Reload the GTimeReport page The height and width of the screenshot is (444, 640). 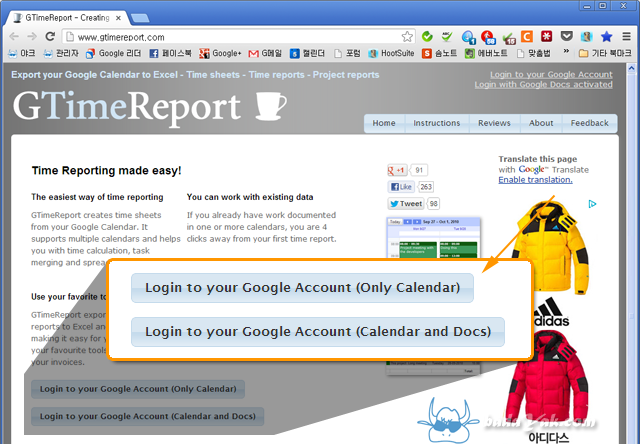50,36
